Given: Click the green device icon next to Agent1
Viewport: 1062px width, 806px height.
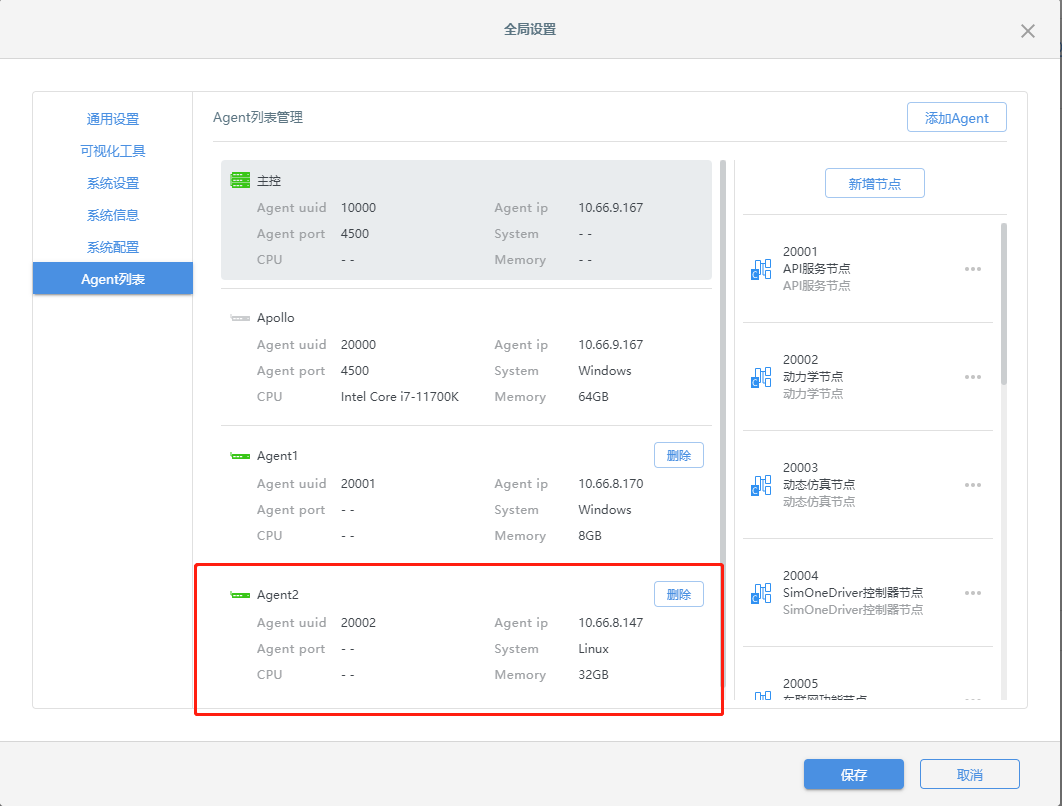Looking at the screenshot, I should (239, 456).
